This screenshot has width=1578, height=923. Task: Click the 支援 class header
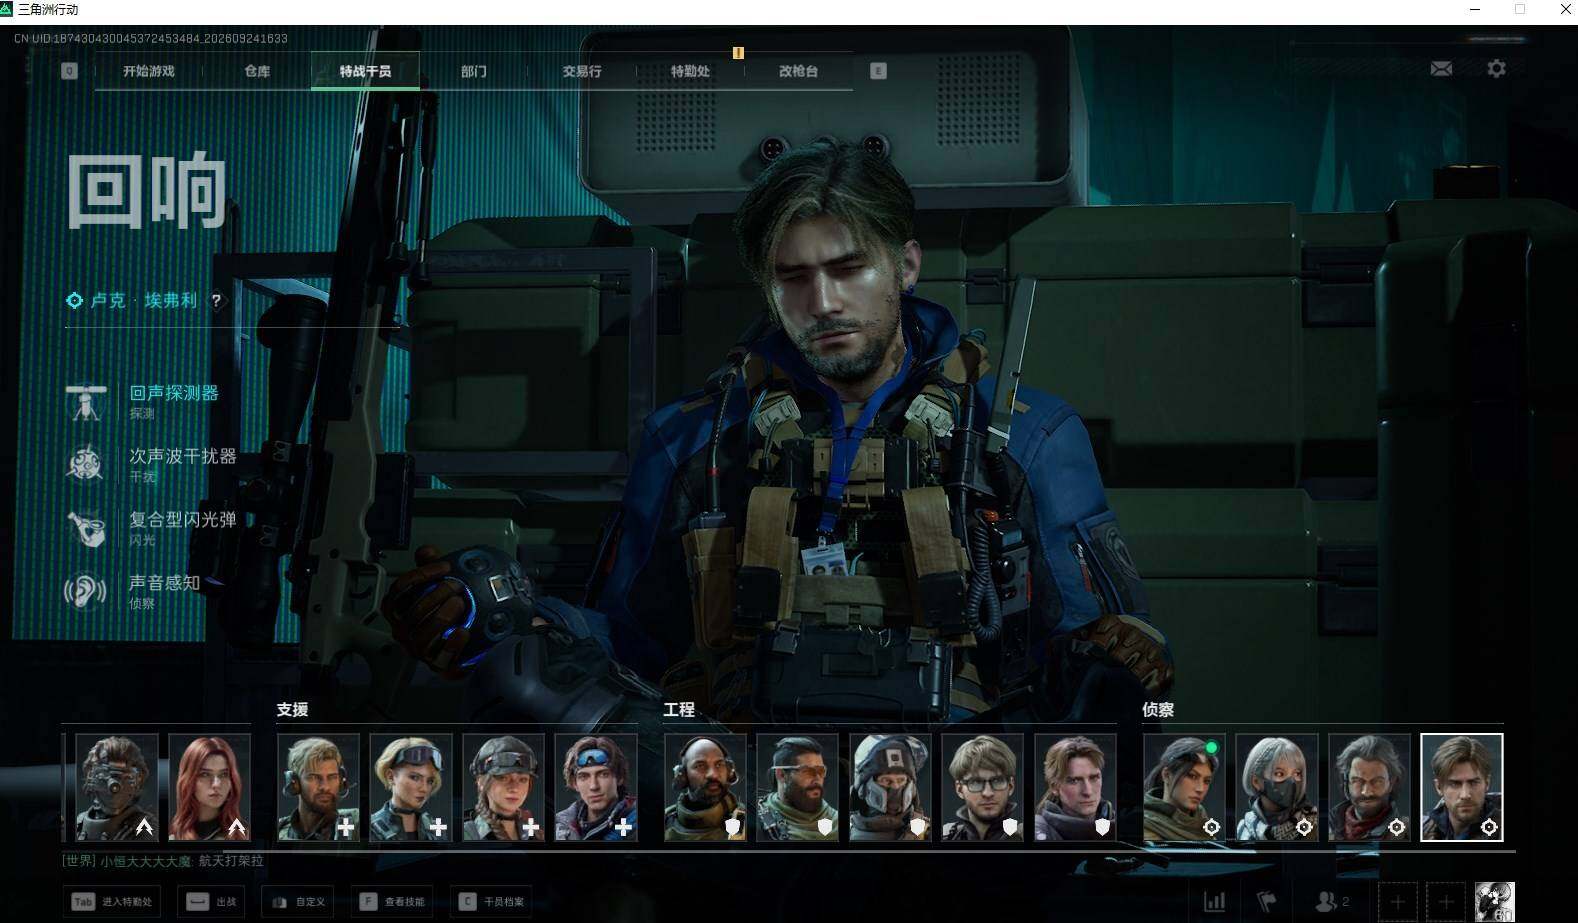coord(292,709)
